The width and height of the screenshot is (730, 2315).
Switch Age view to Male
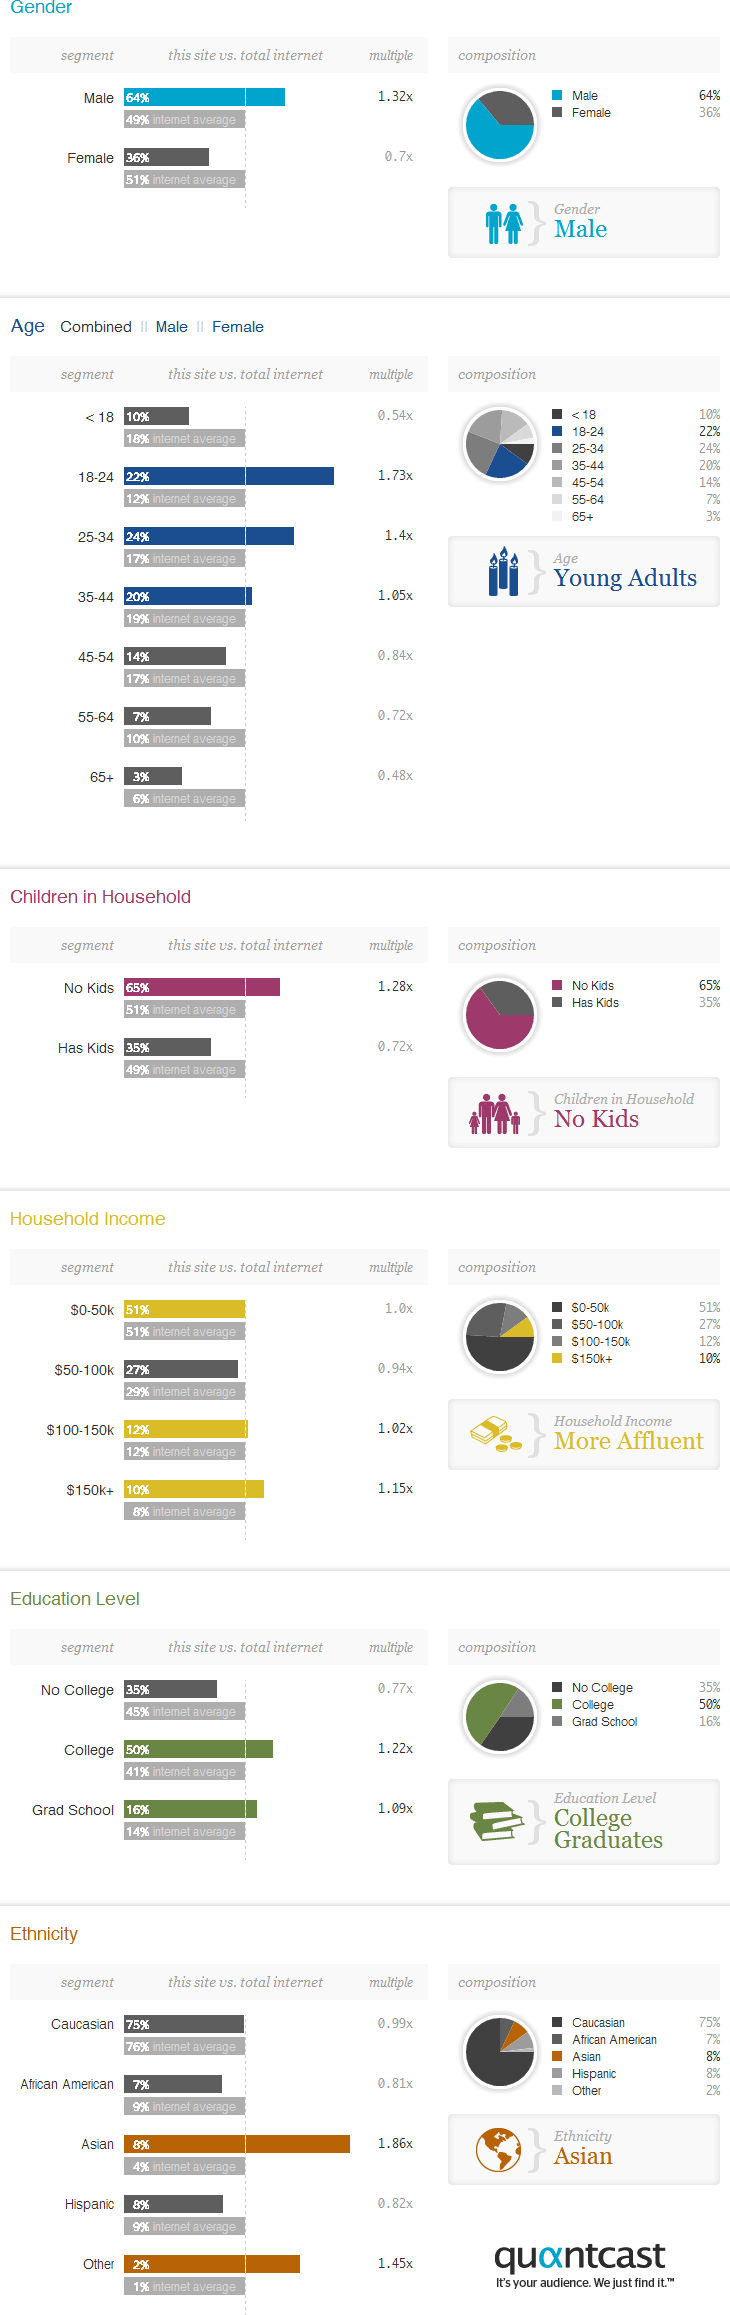click(x=172, y=327)
